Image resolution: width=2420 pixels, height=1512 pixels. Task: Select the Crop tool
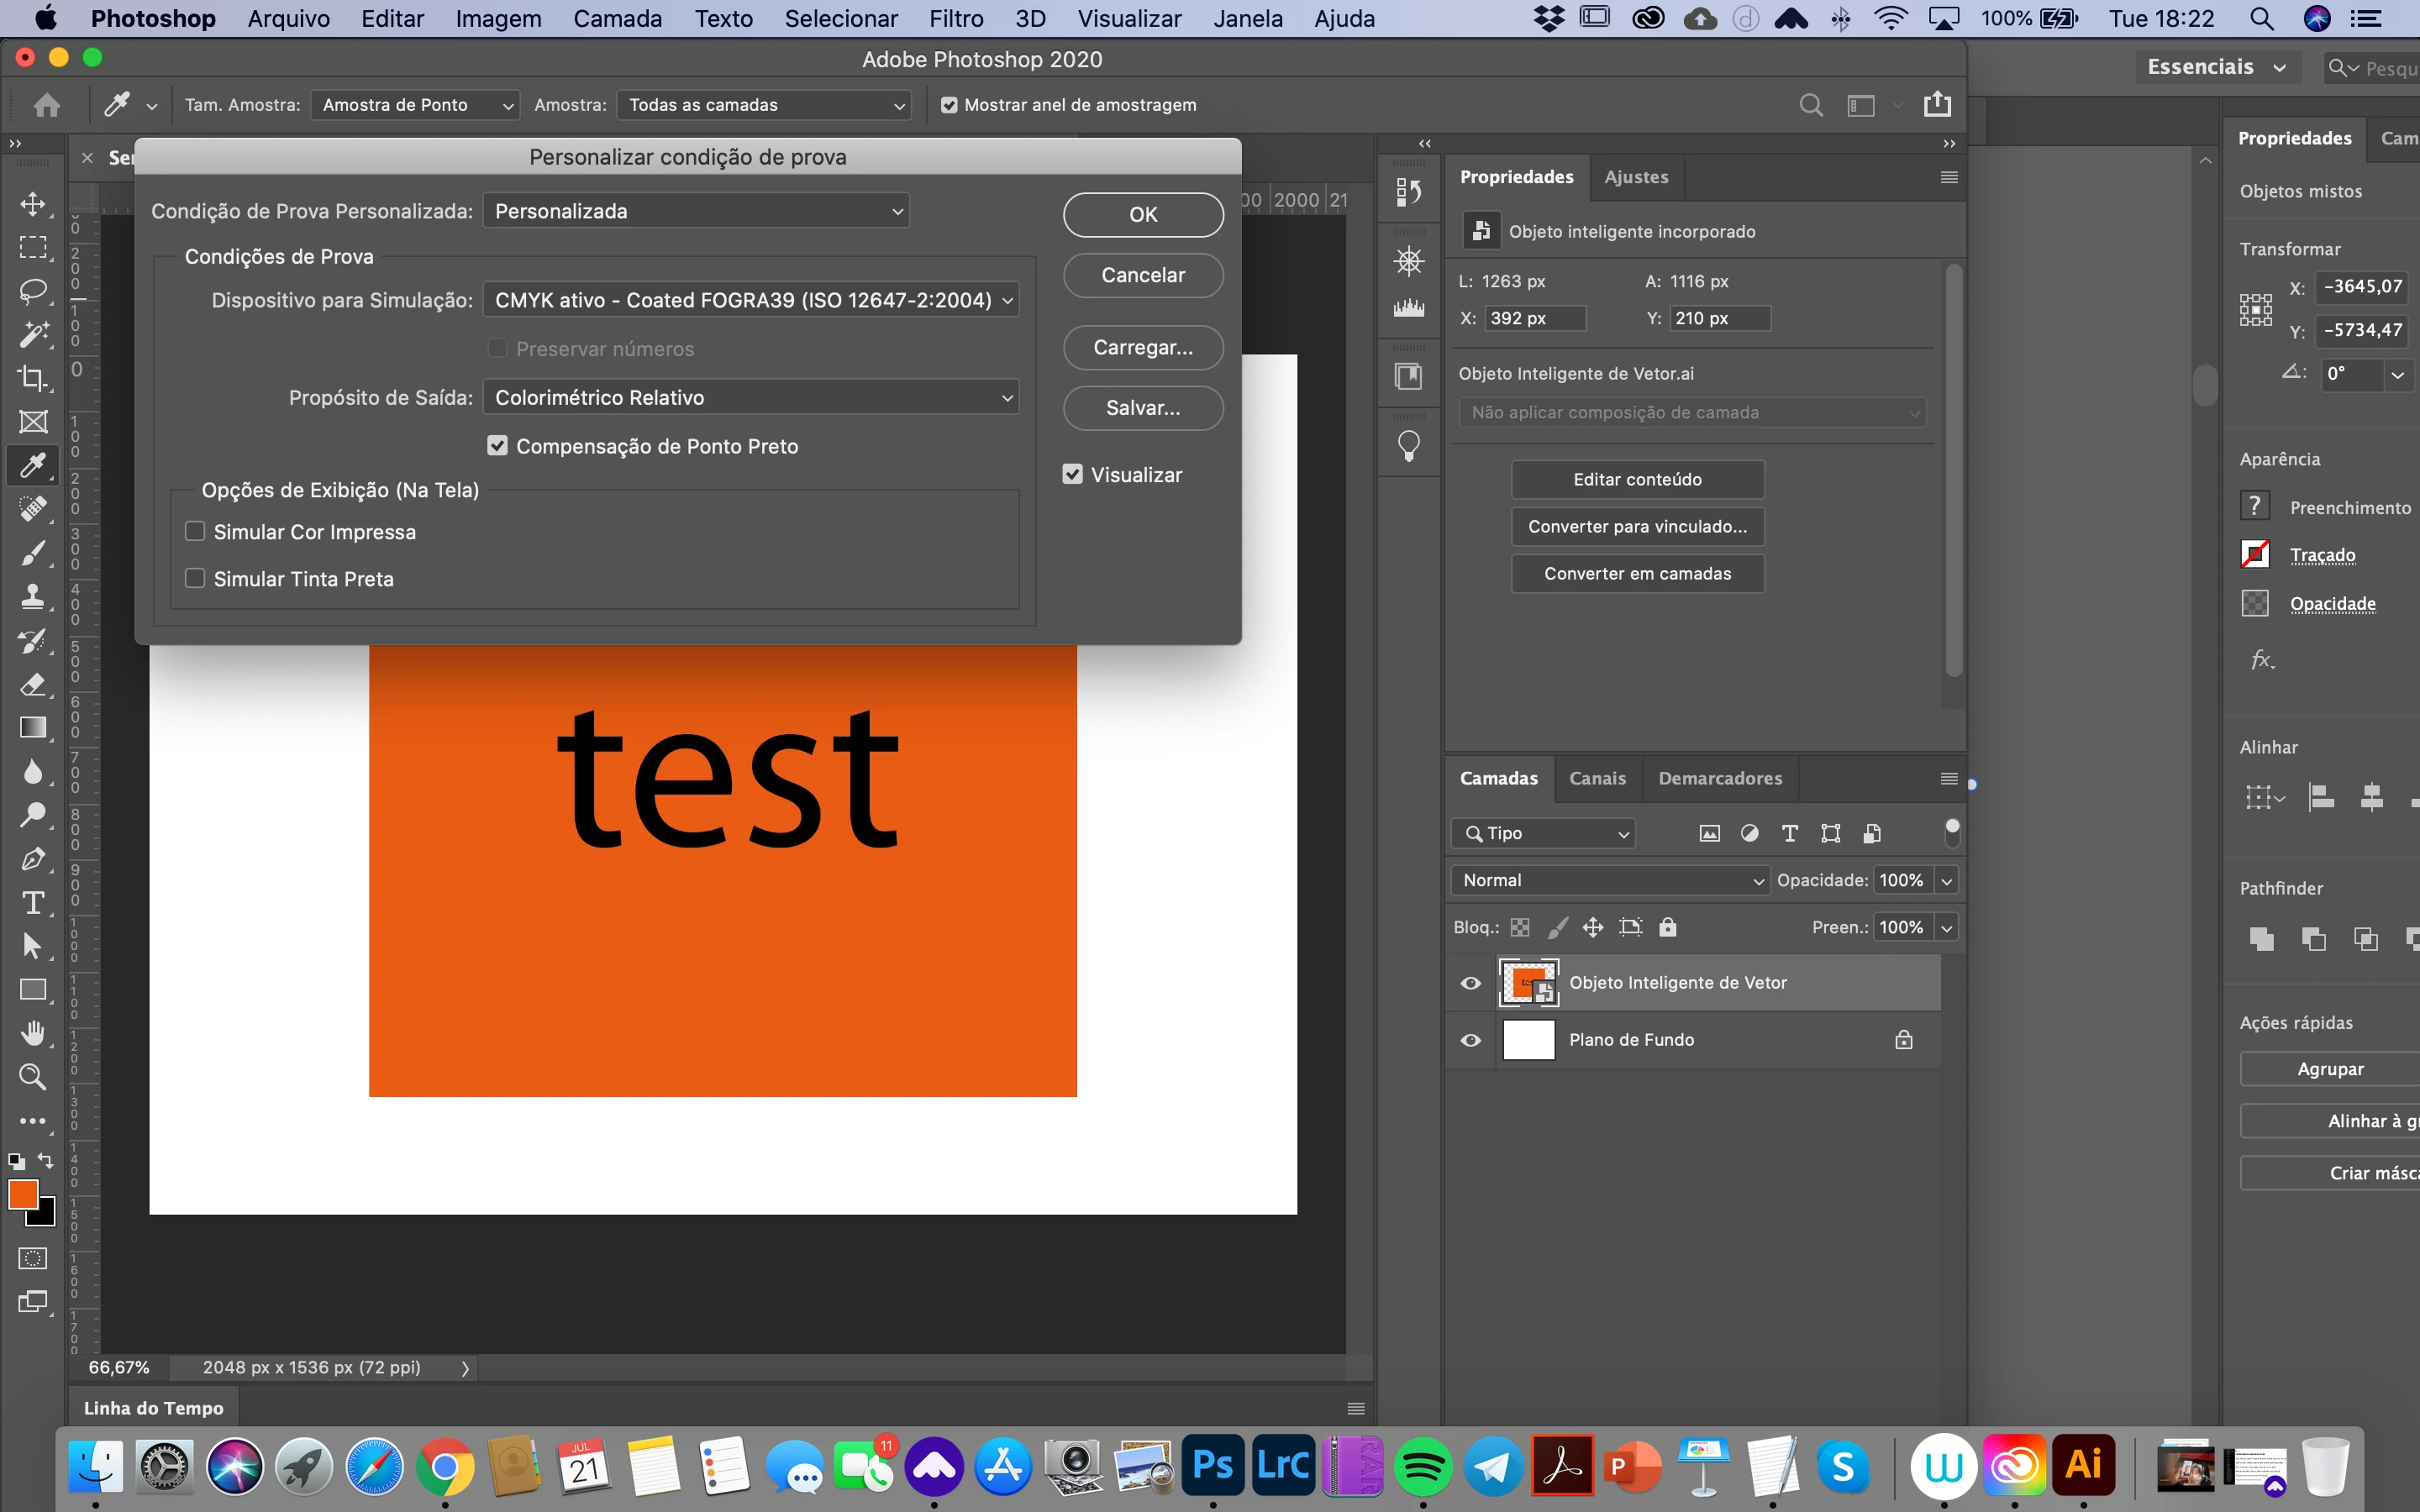coord(33,378)
